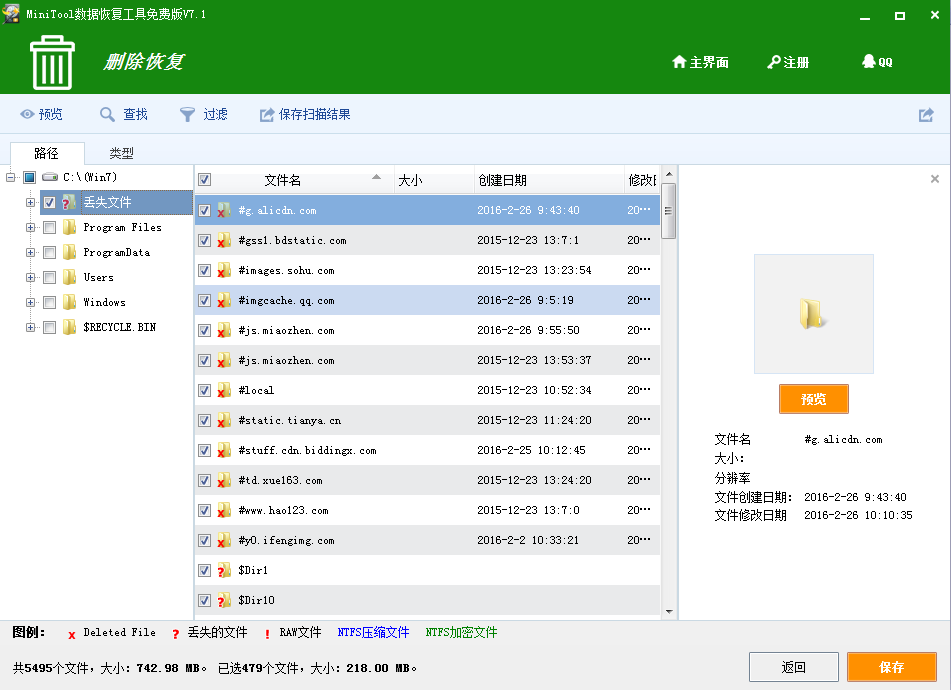Sort by the 创建日期 column header
This screenshot has height=690, width=951.
point(549,179)
